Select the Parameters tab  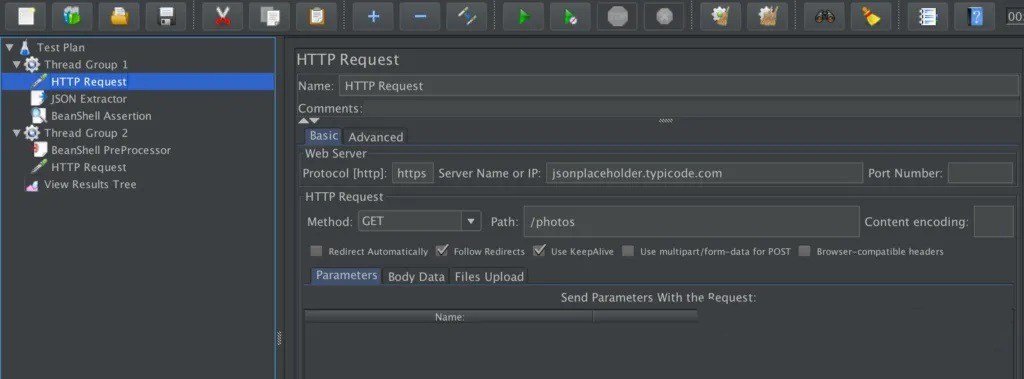(x=347, y=275)
